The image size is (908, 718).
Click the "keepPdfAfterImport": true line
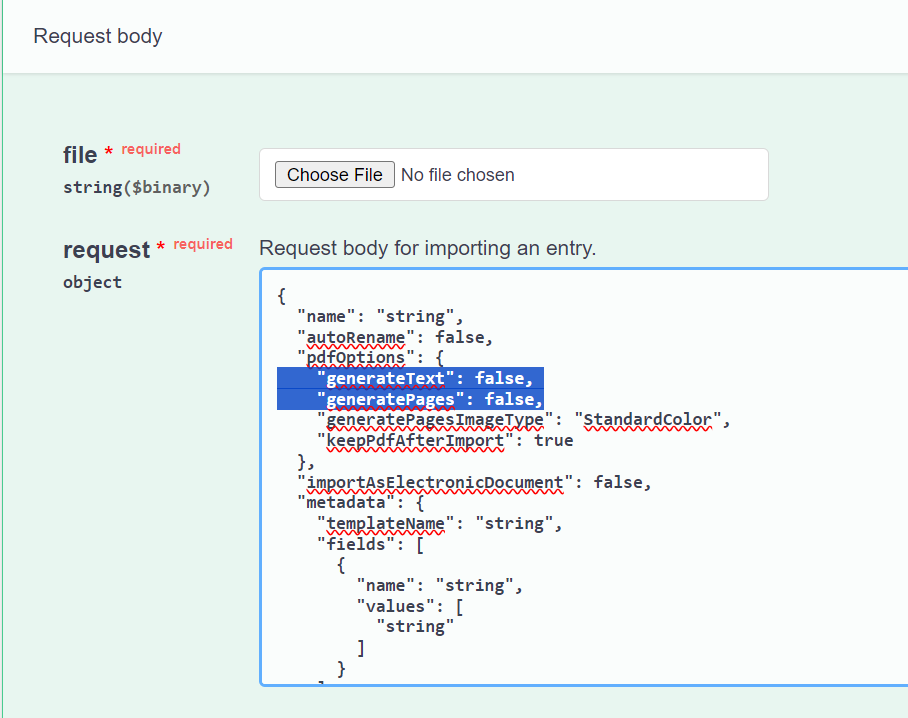445,441
